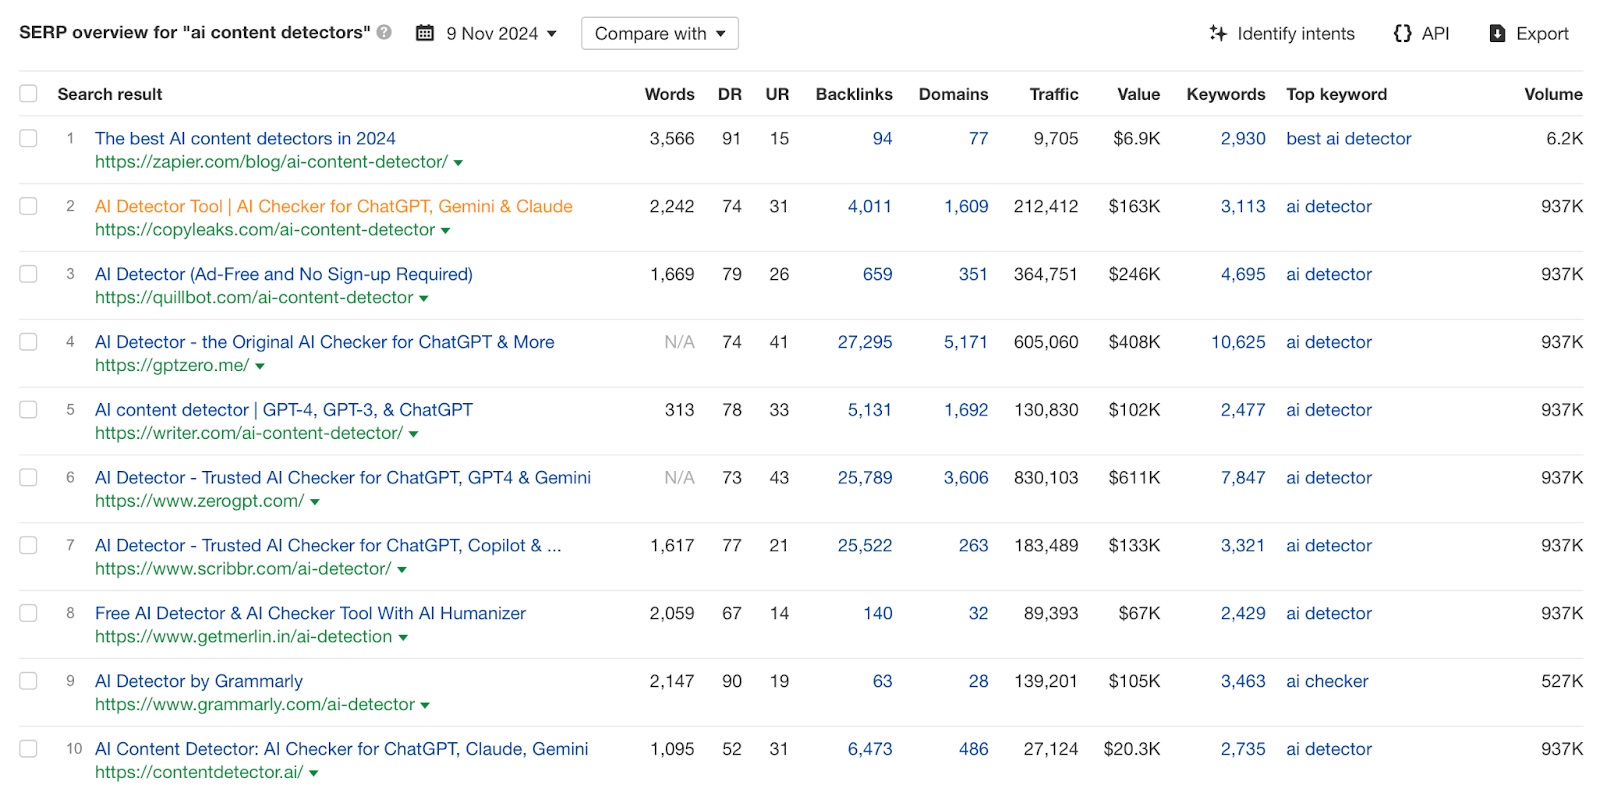Click the calendar icon by 9 Nov 2024
This screenshot has width=1600, height=792.
425,33
